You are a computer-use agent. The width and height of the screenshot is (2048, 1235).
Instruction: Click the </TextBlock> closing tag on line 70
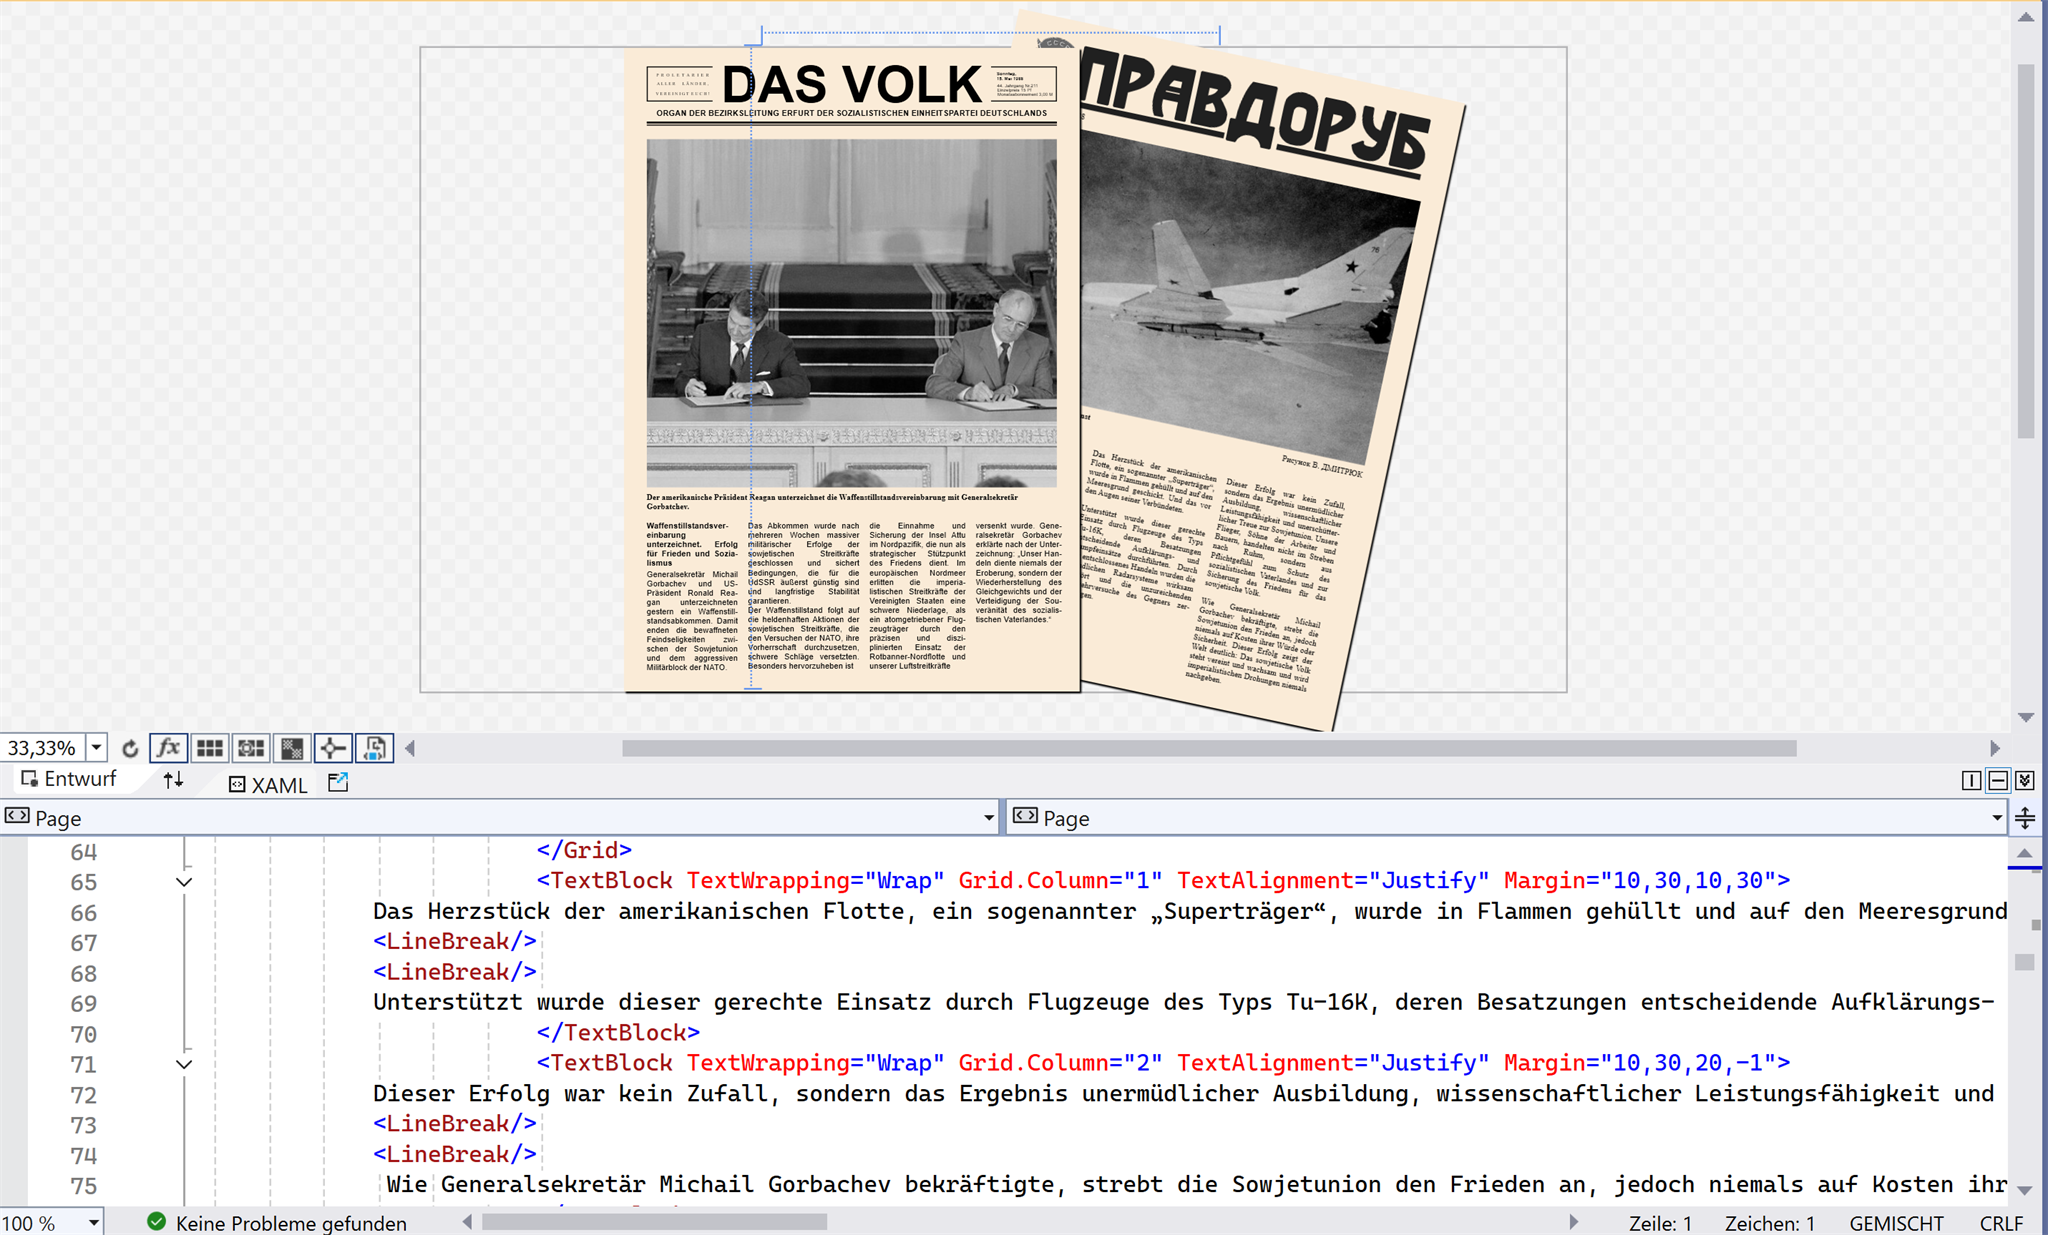point(618,1032)
